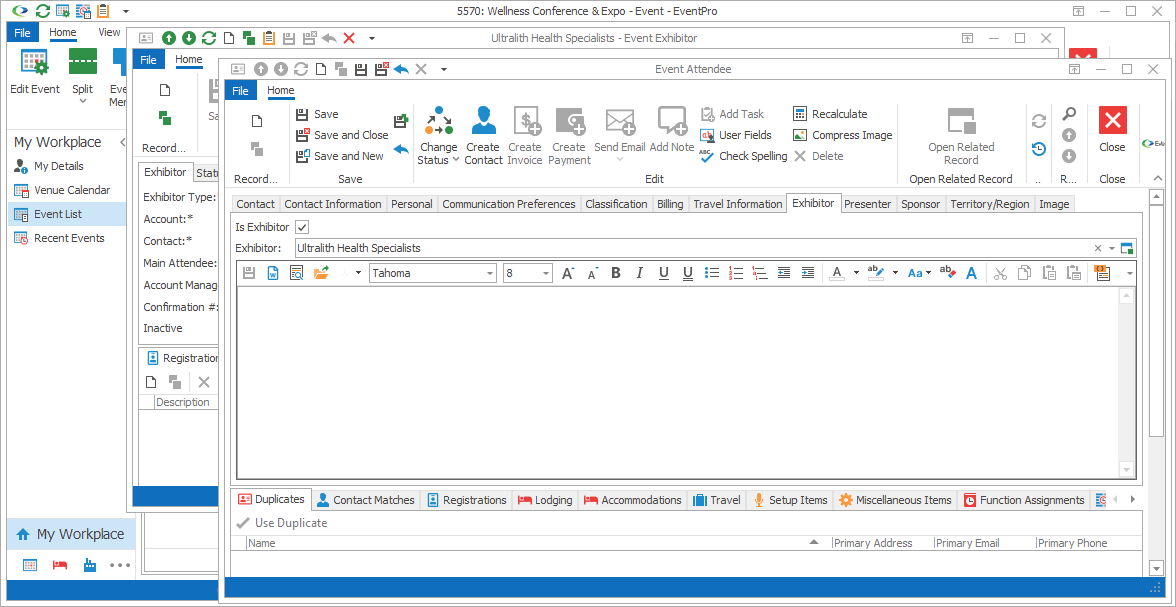1176x607 pixels.
Task: Click the open record icon beside Exhibitor field
Action: (x=1127, y=248)
